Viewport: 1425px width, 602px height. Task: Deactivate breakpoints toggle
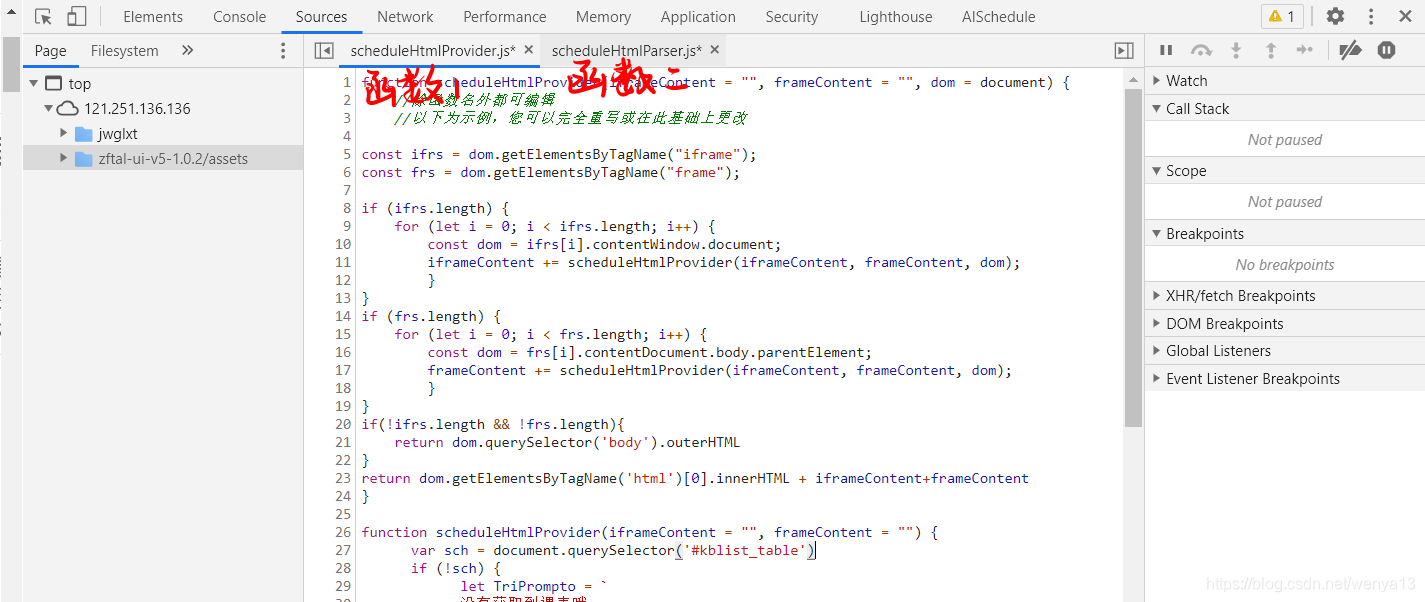[x=1350, y=50]
